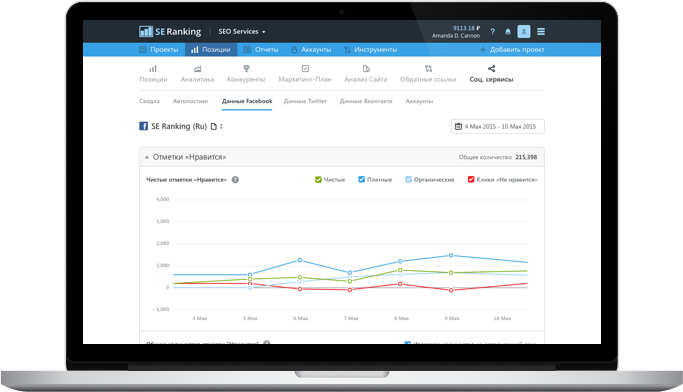Open the hamburger menu icon
The image size is (683, 392).
[x=541, y=32]
